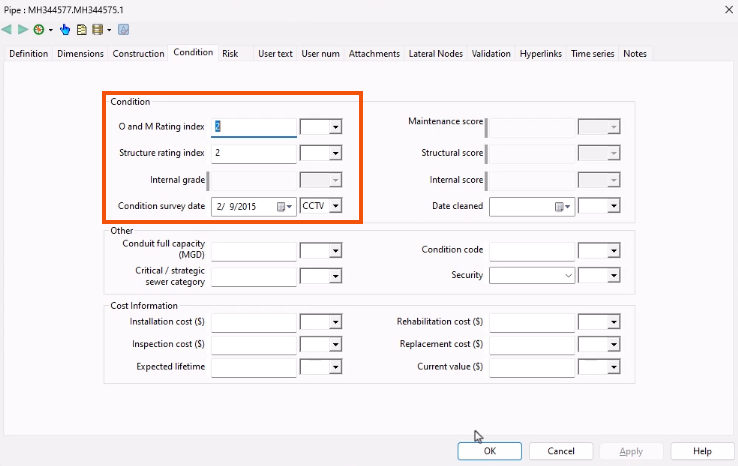
Task: Click the green circular locate object icon
Action: coord(39,30)
